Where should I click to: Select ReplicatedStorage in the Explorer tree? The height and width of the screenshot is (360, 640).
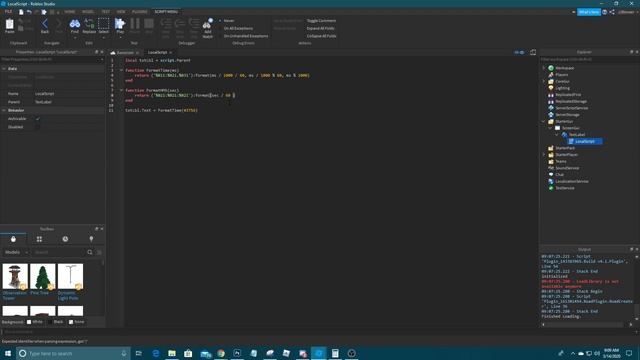[x=571, y=101]
